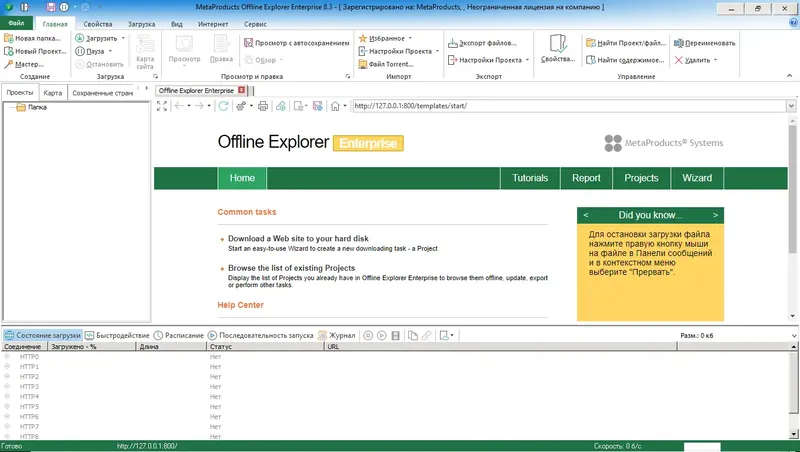Click the Wizard navigation link

coord(697,178)
